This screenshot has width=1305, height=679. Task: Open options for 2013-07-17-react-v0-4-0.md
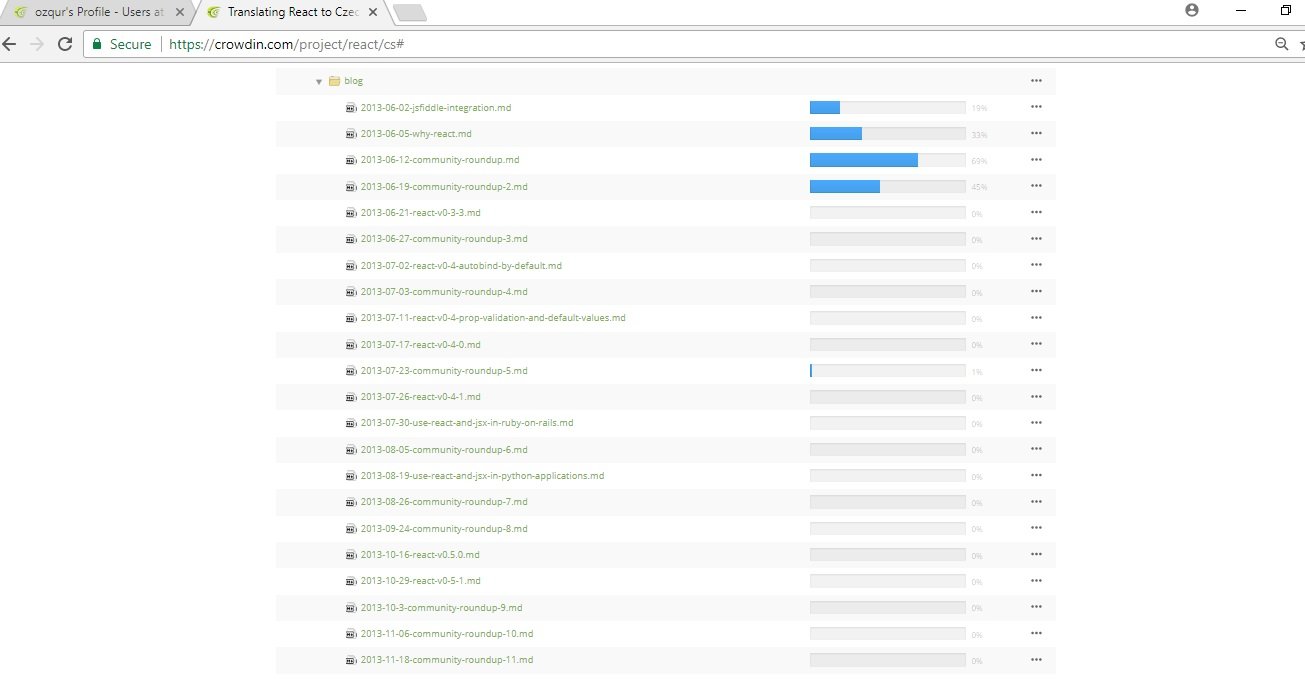[x=1036, y=344]
